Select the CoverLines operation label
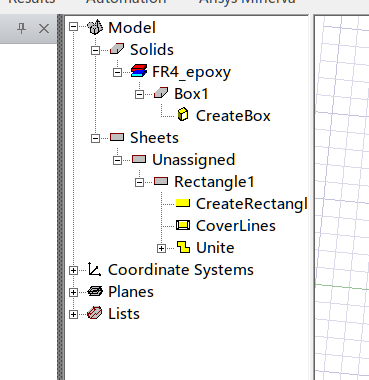The image size is (369, 380). (236, 225)
